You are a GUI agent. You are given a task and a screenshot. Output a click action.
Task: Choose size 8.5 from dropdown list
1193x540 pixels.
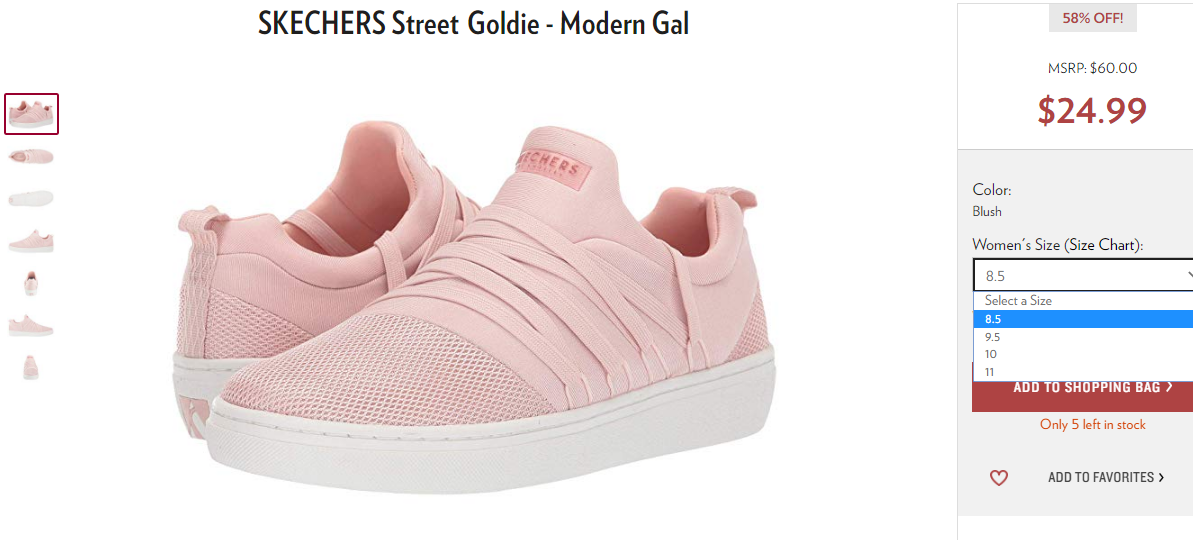(x=1083, y=319)
